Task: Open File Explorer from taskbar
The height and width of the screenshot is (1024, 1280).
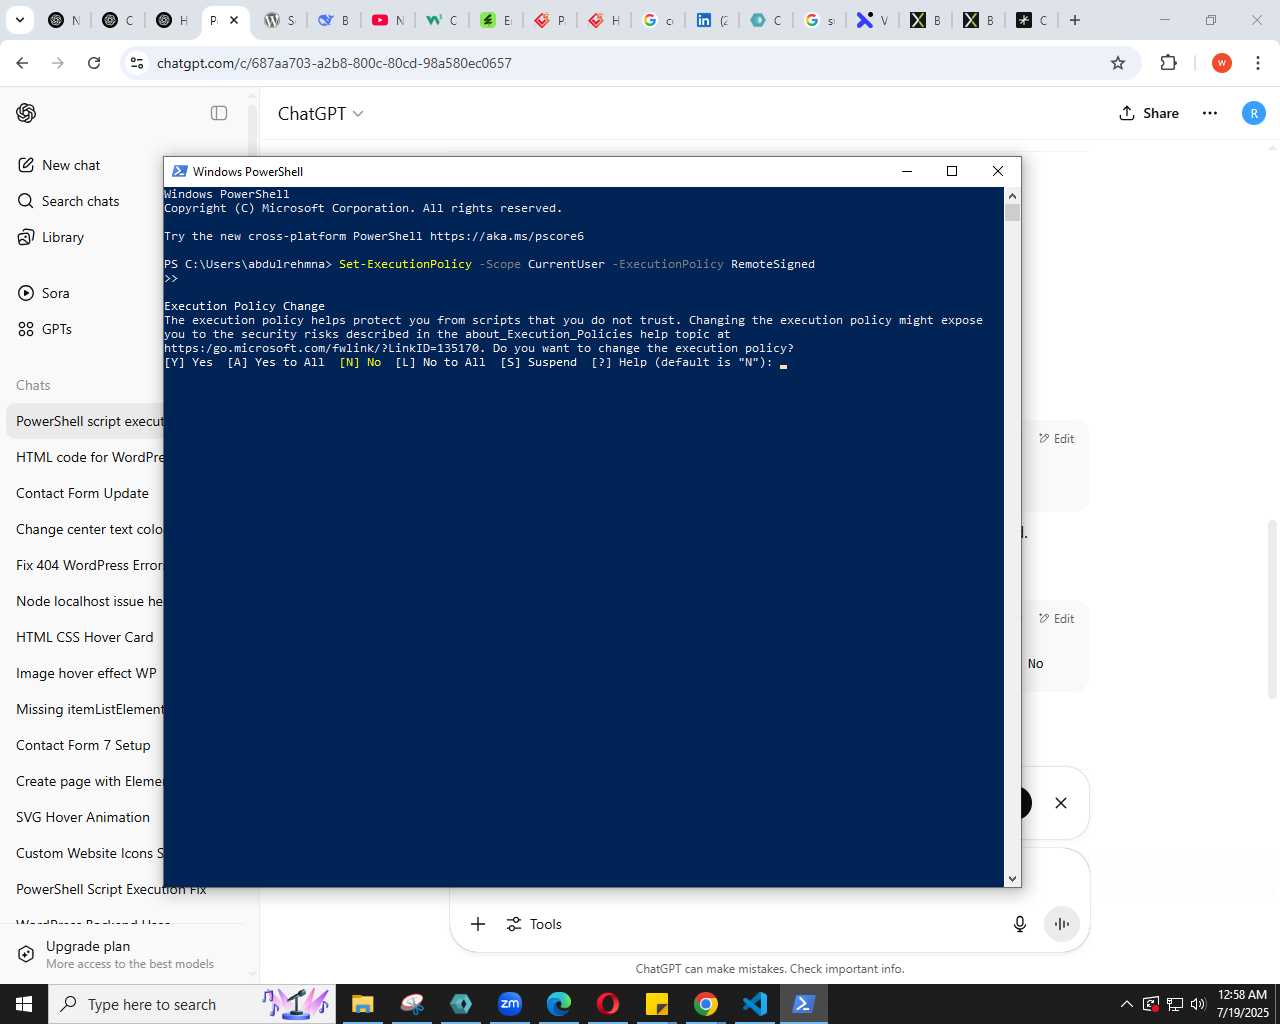Action: (362, 1004)
